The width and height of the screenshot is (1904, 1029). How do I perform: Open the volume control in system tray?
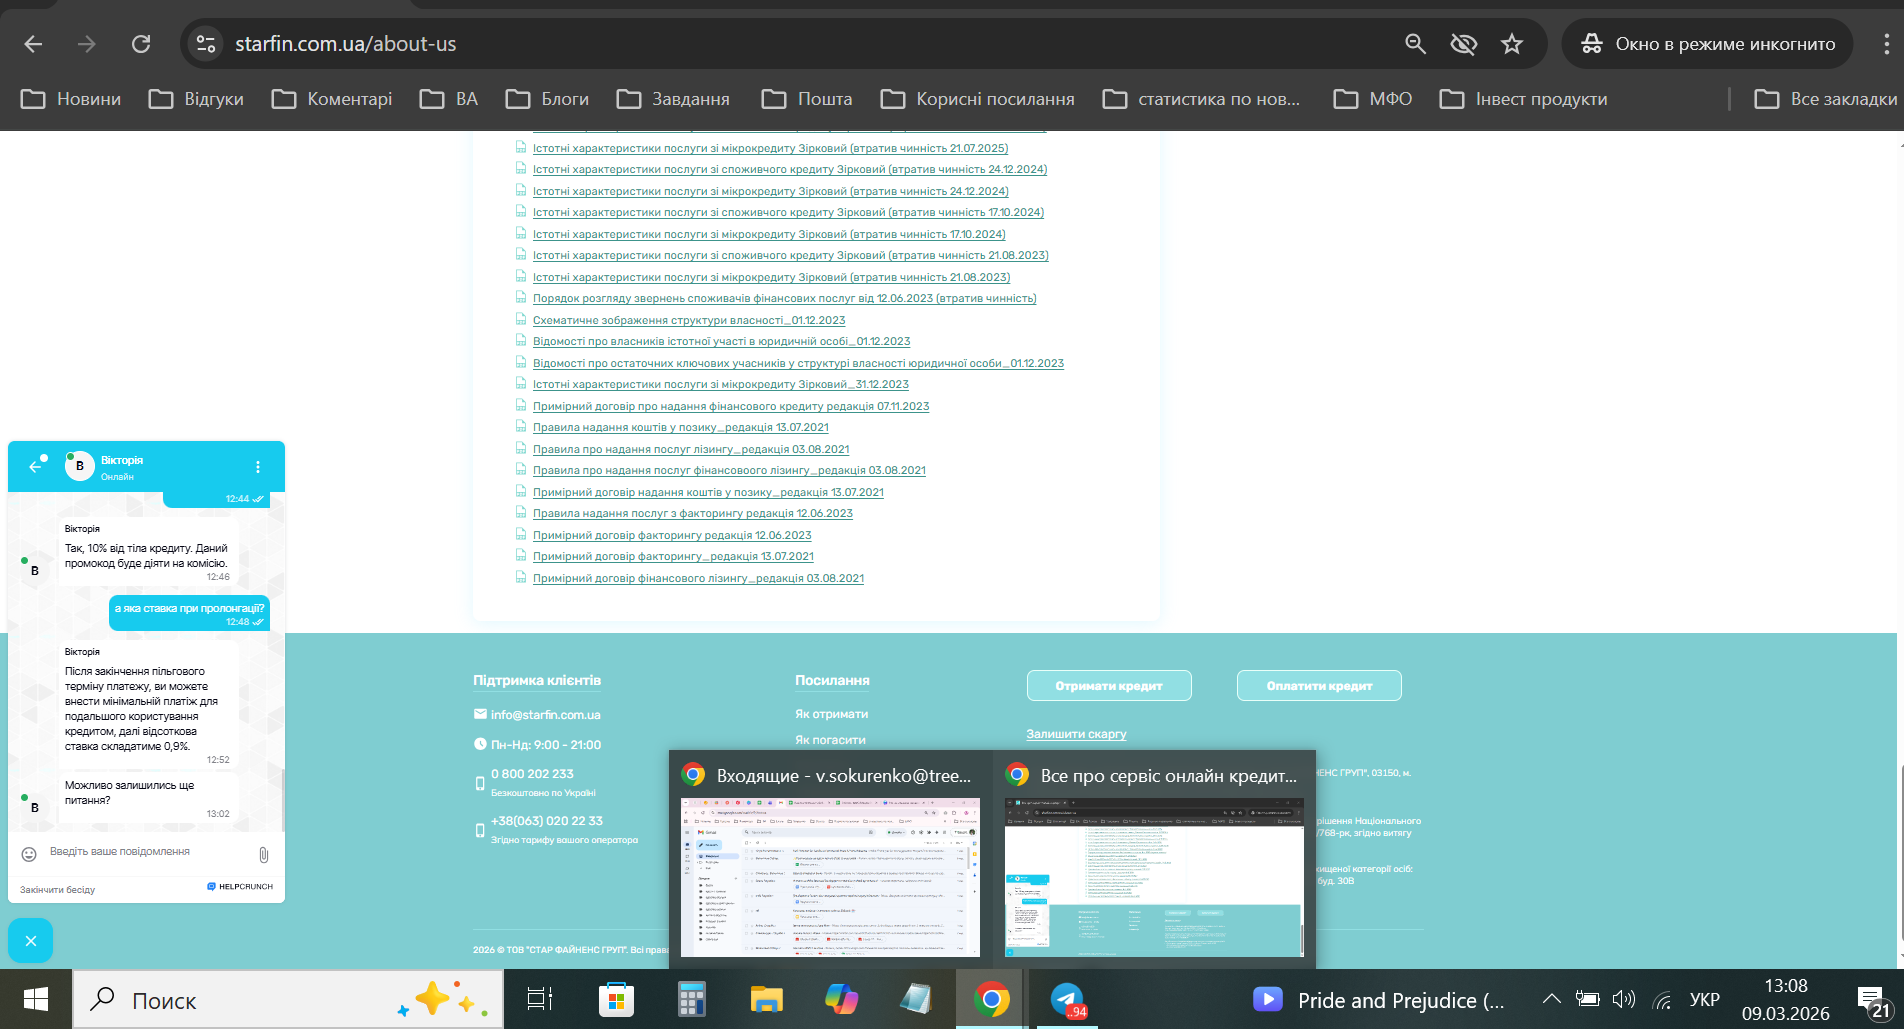point(1624,999)
